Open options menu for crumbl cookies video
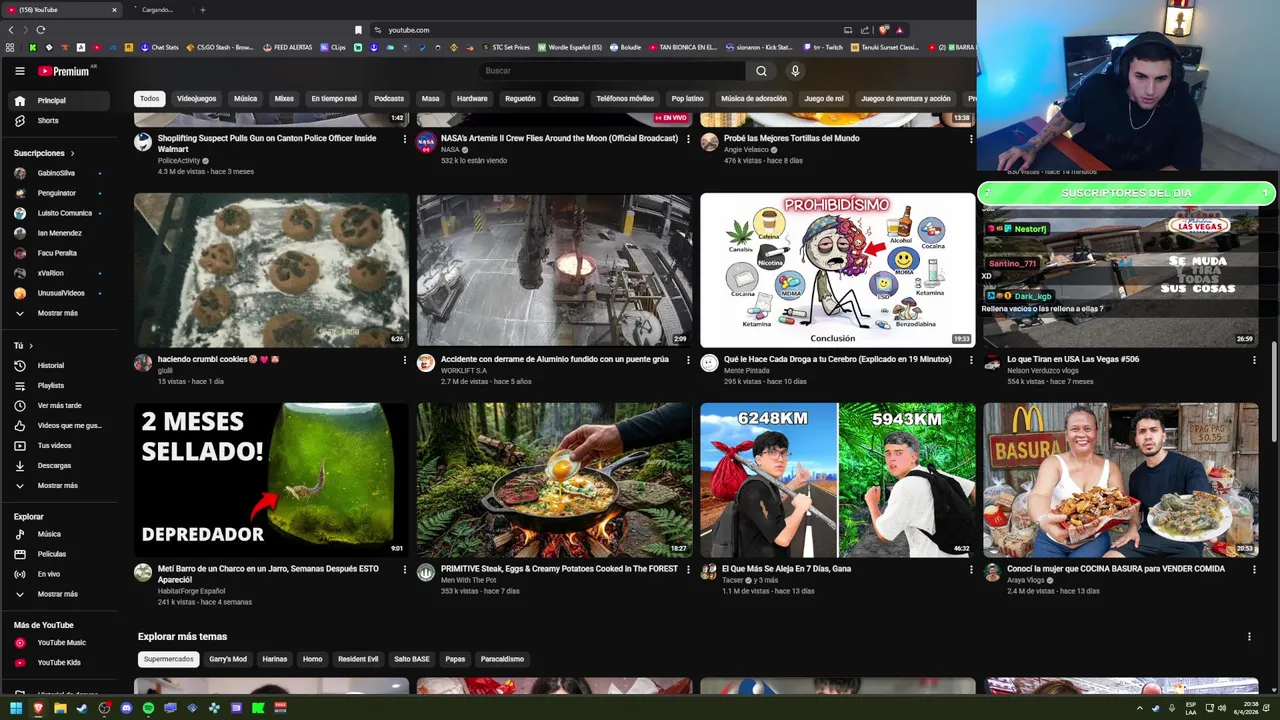Screen dimensions: 1280x720 405,360
